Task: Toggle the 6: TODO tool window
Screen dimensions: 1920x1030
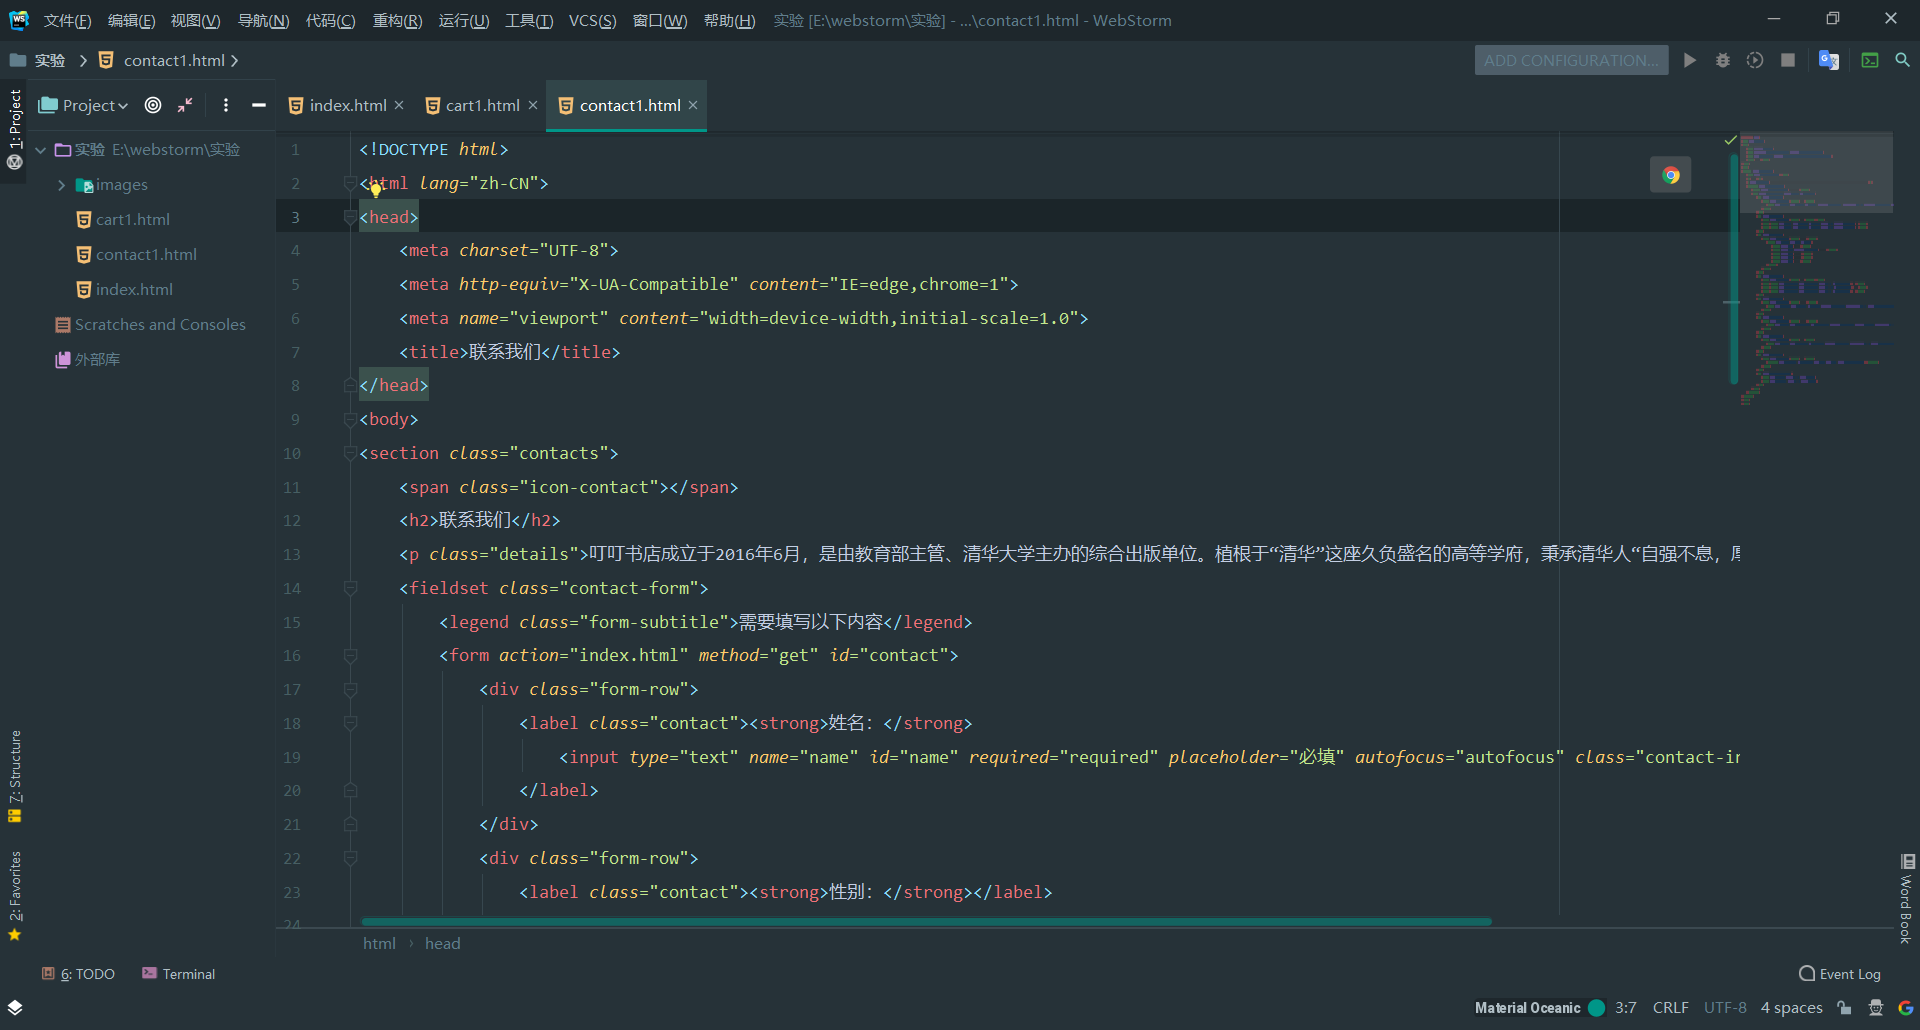Action: point(78,974)
